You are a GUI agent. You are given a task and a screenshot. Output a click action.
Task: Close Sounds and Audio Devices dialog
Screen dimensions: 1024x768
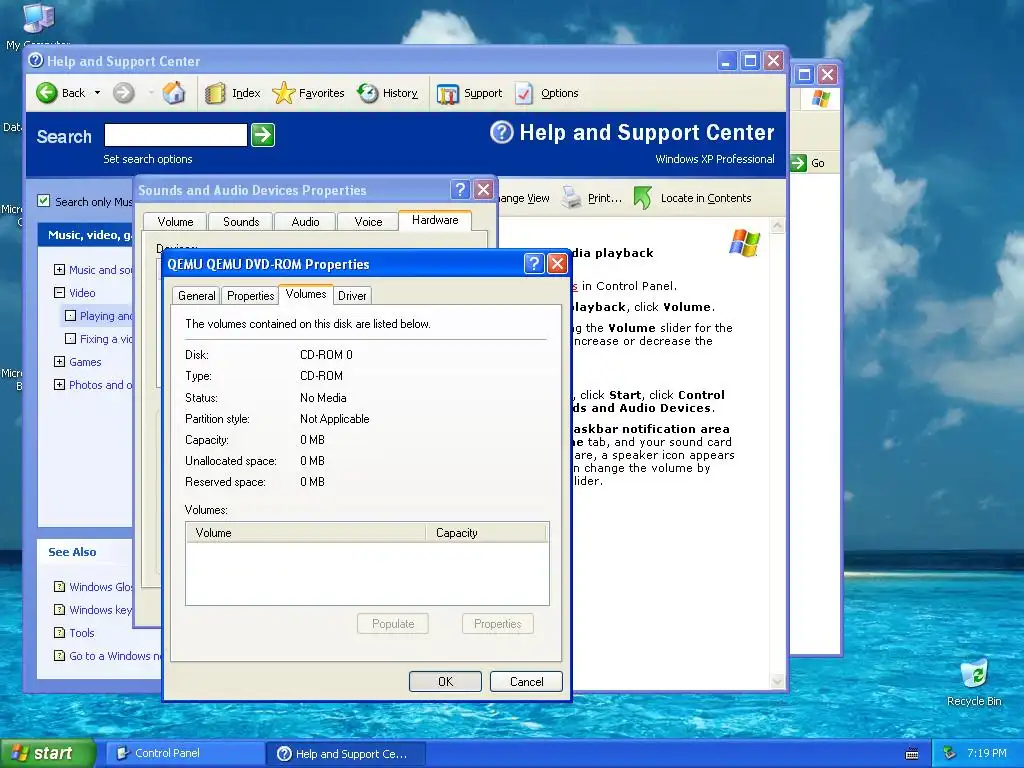click(483, 189)
